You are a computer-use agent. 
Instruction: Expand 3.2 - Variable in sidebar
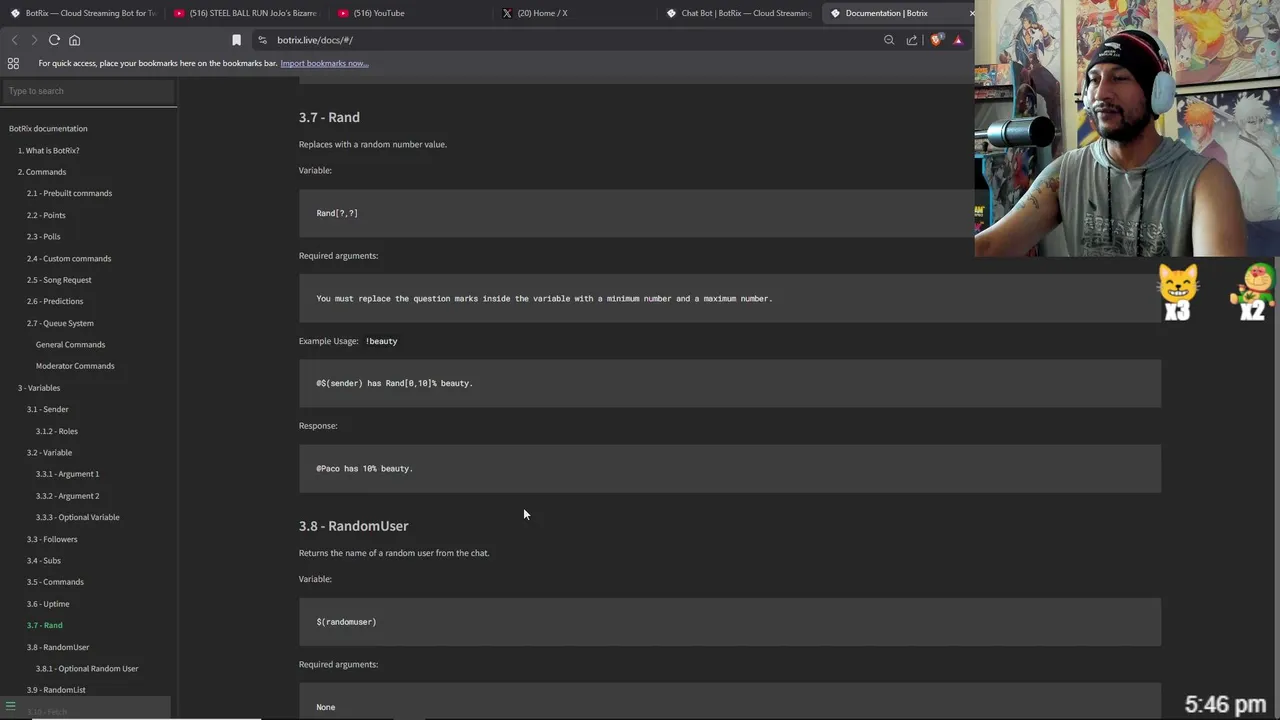point(49,453)
